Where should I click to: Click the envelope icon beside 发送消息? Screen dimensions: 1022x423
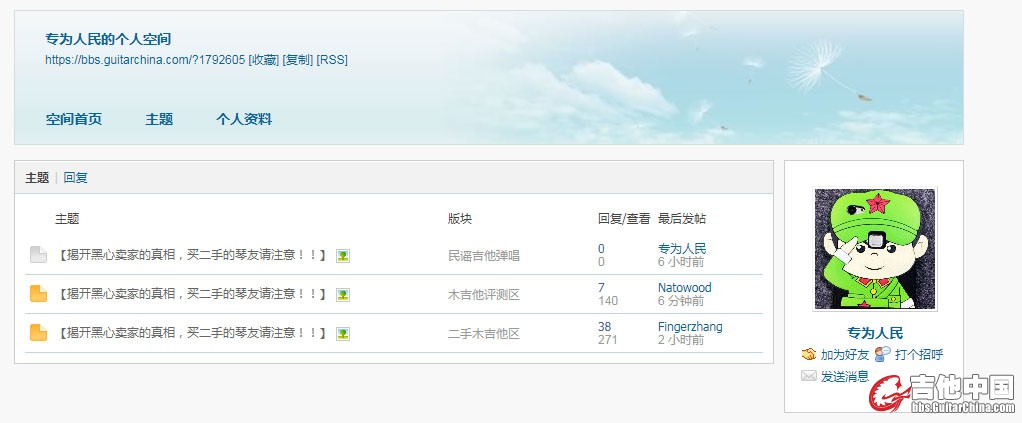[809, 376]
